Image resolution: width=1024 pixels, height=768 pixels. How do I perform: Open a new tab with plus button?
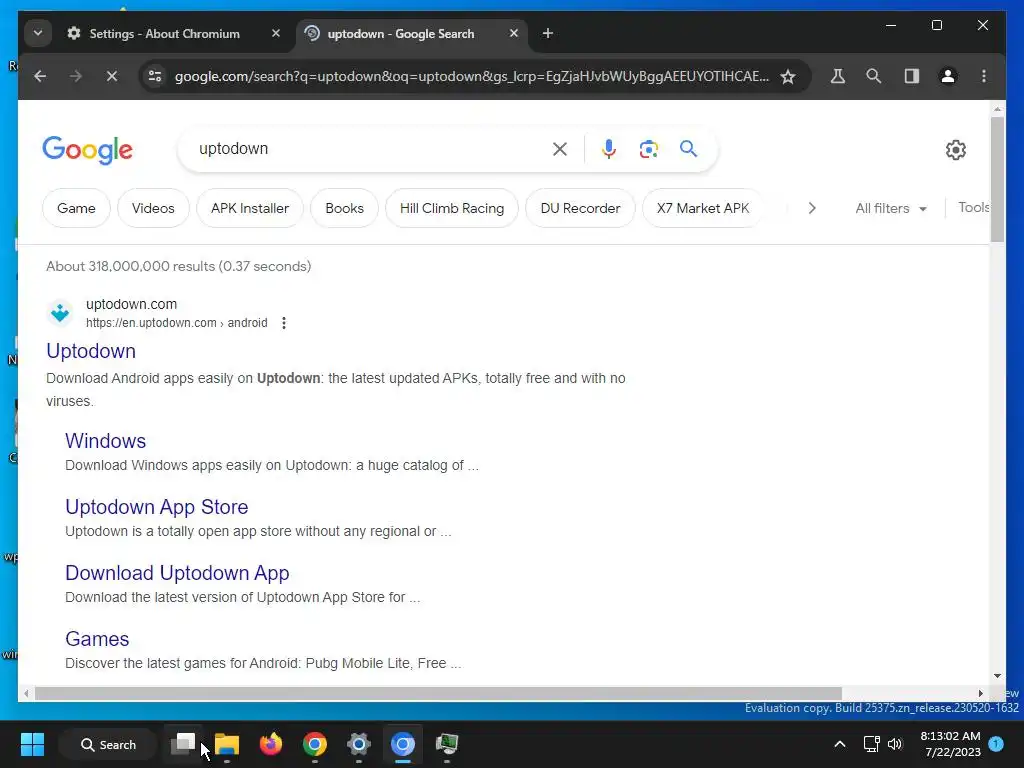pyautogui.click(x=547, y=33)
